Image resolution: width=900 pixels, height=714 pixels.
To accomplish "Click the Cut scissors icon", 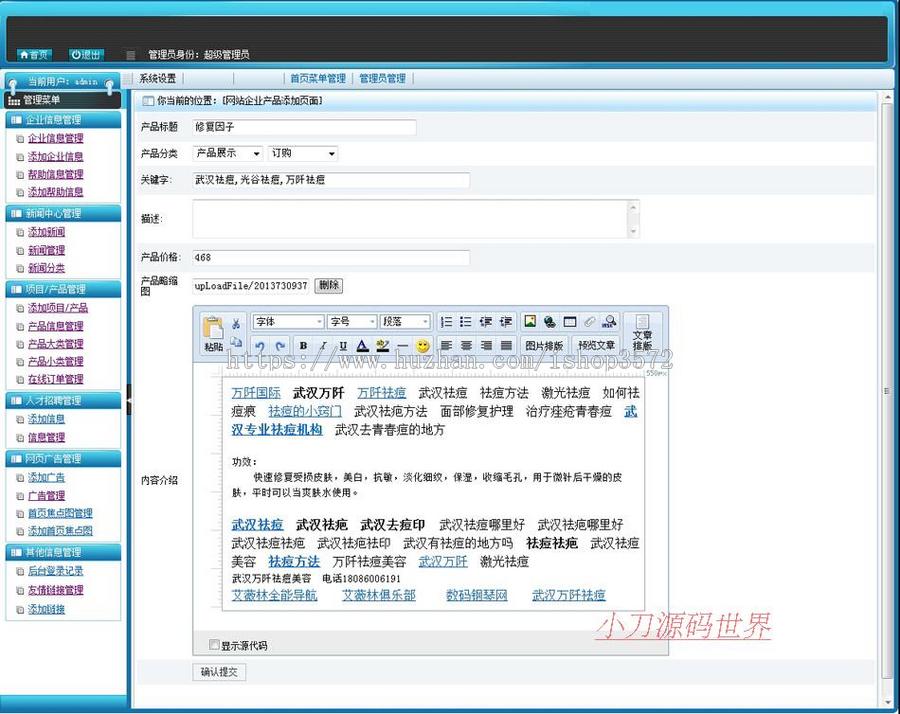I will point(236,324).
